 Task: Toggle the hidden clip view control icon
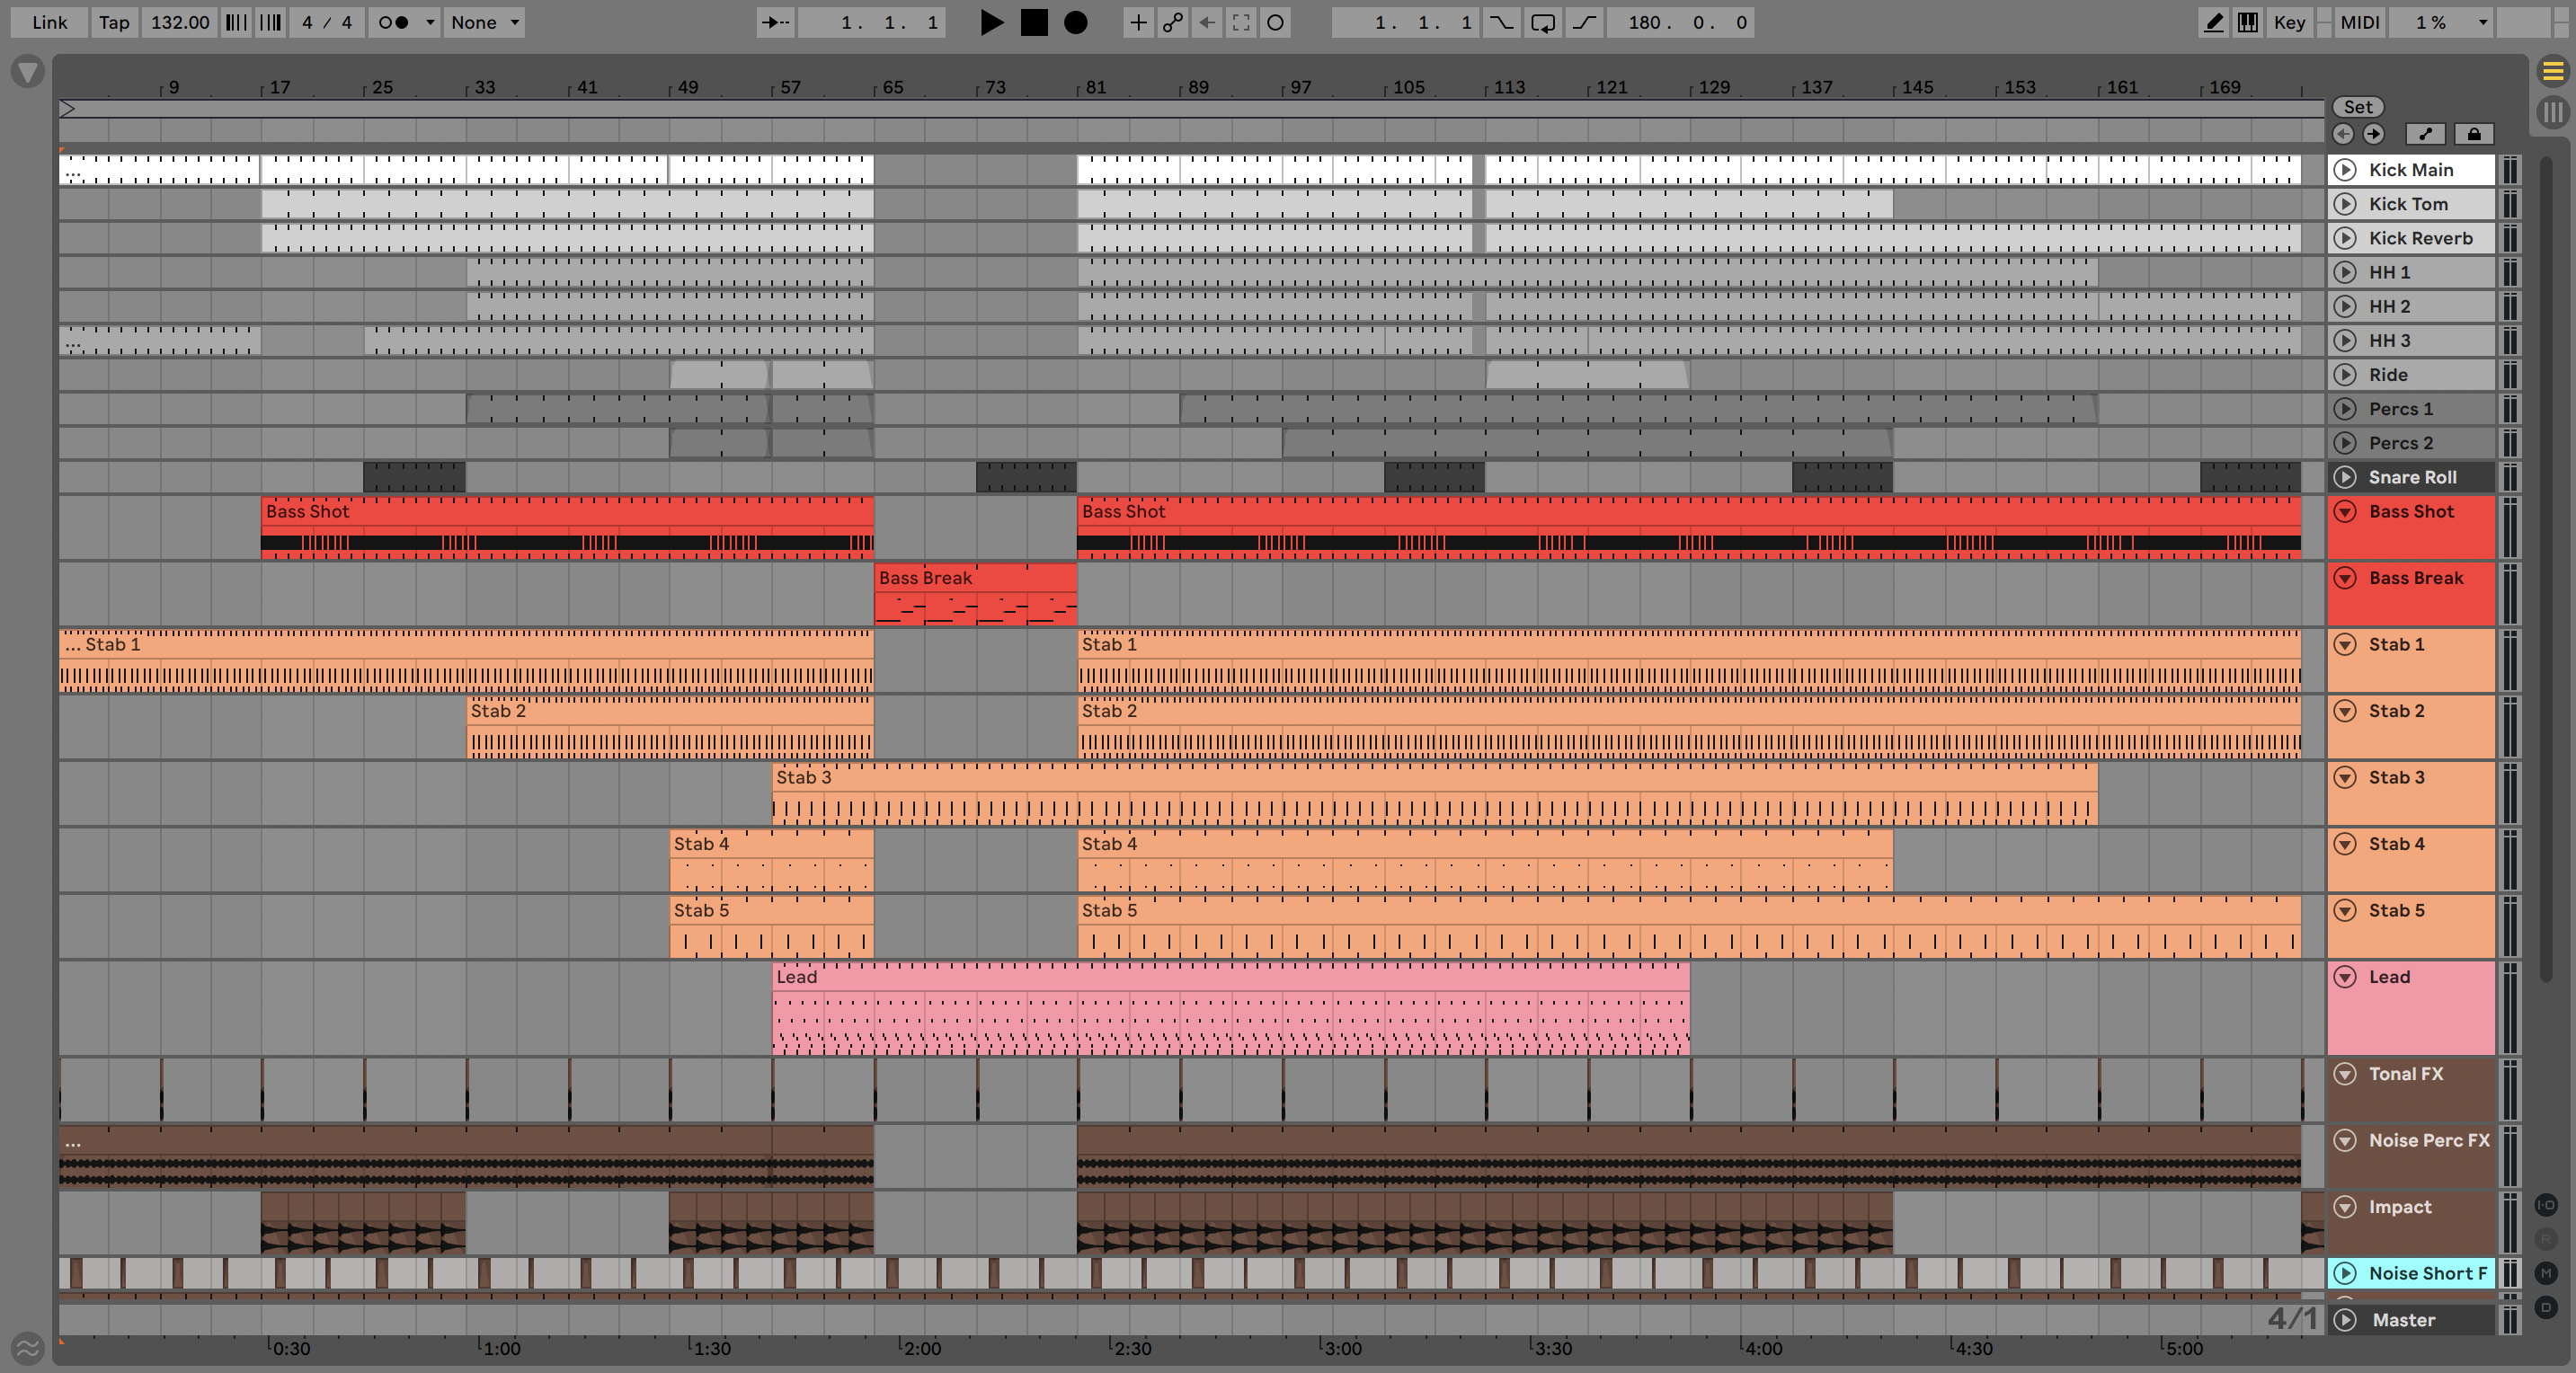pyautogui.click(x=27, y=1348)
